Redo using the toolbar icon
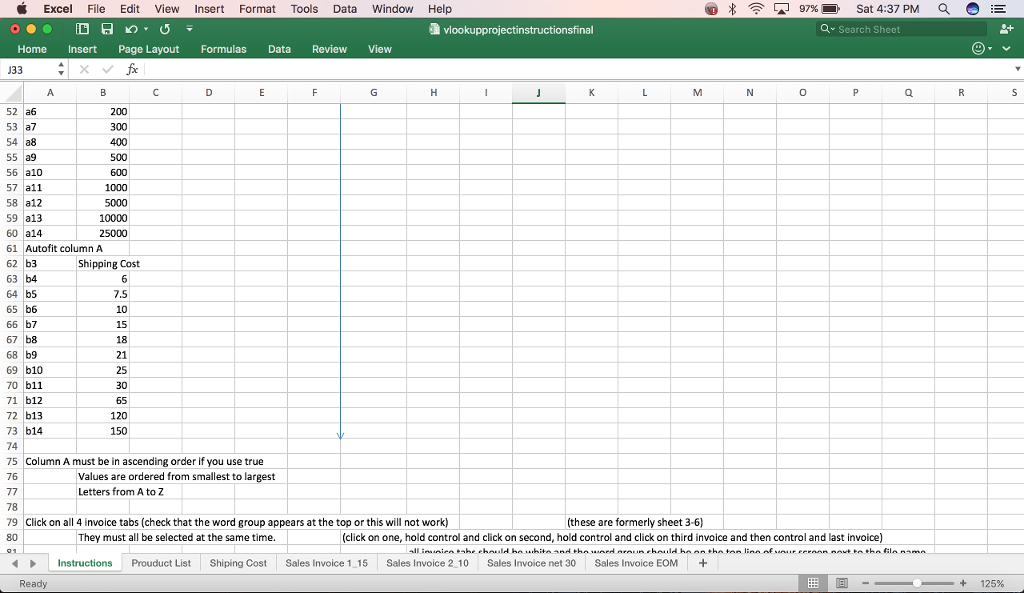This screenshot has height=593, width=1024. [x=164, y=29]
